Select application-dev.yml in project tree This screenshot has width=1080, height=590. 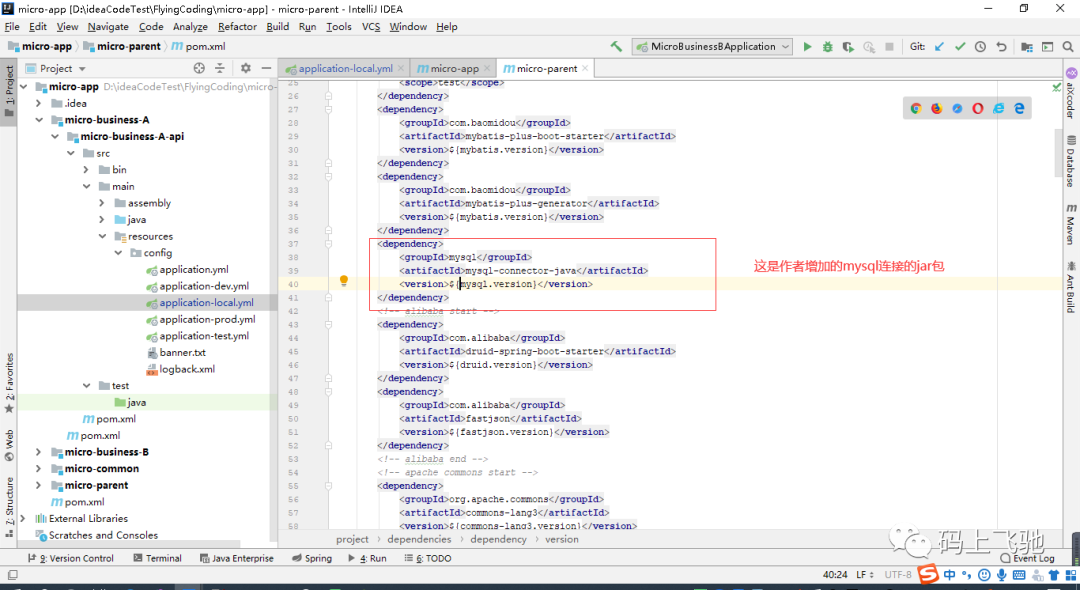tap(198, 286)
